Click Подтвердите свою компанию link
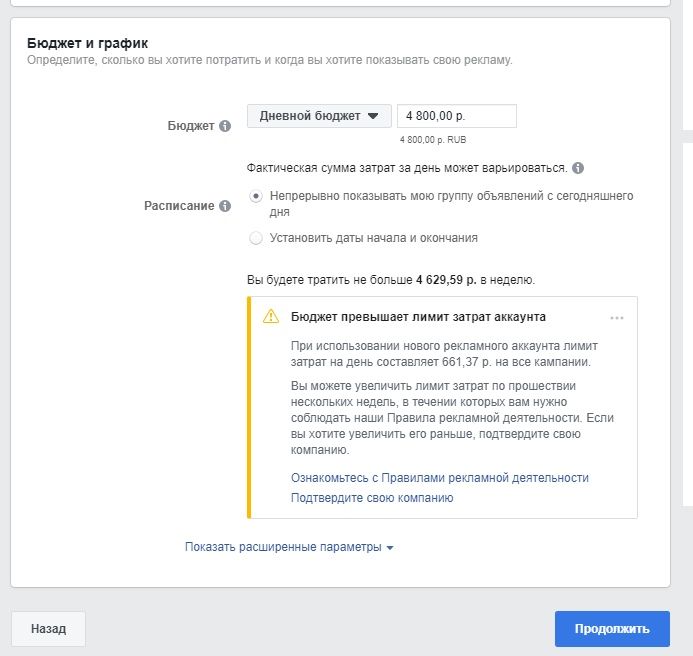The height and width of the screenshot is (656, 693). [x=372, y=498]
